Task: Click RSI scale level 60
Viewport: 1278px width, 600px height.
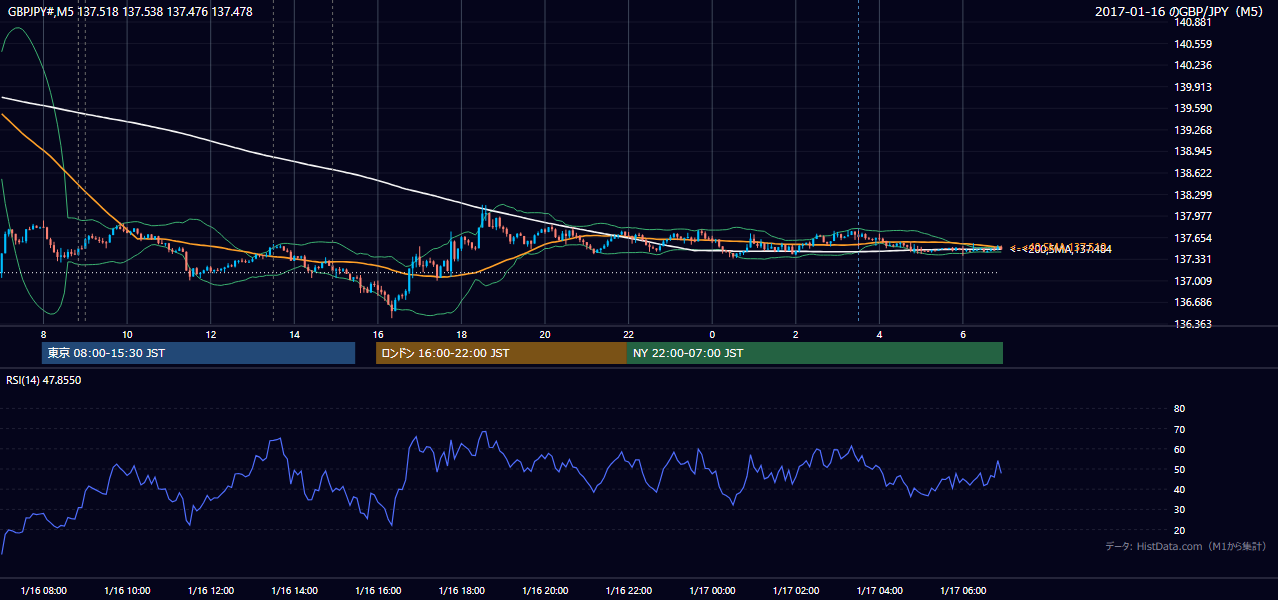Action: [1179, 449]
